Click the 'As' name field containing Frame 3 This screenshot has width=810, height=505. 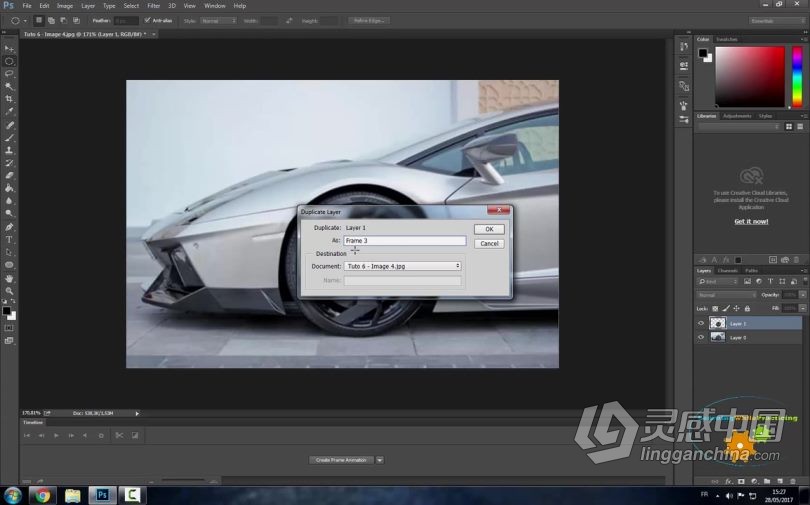(404, 241)
